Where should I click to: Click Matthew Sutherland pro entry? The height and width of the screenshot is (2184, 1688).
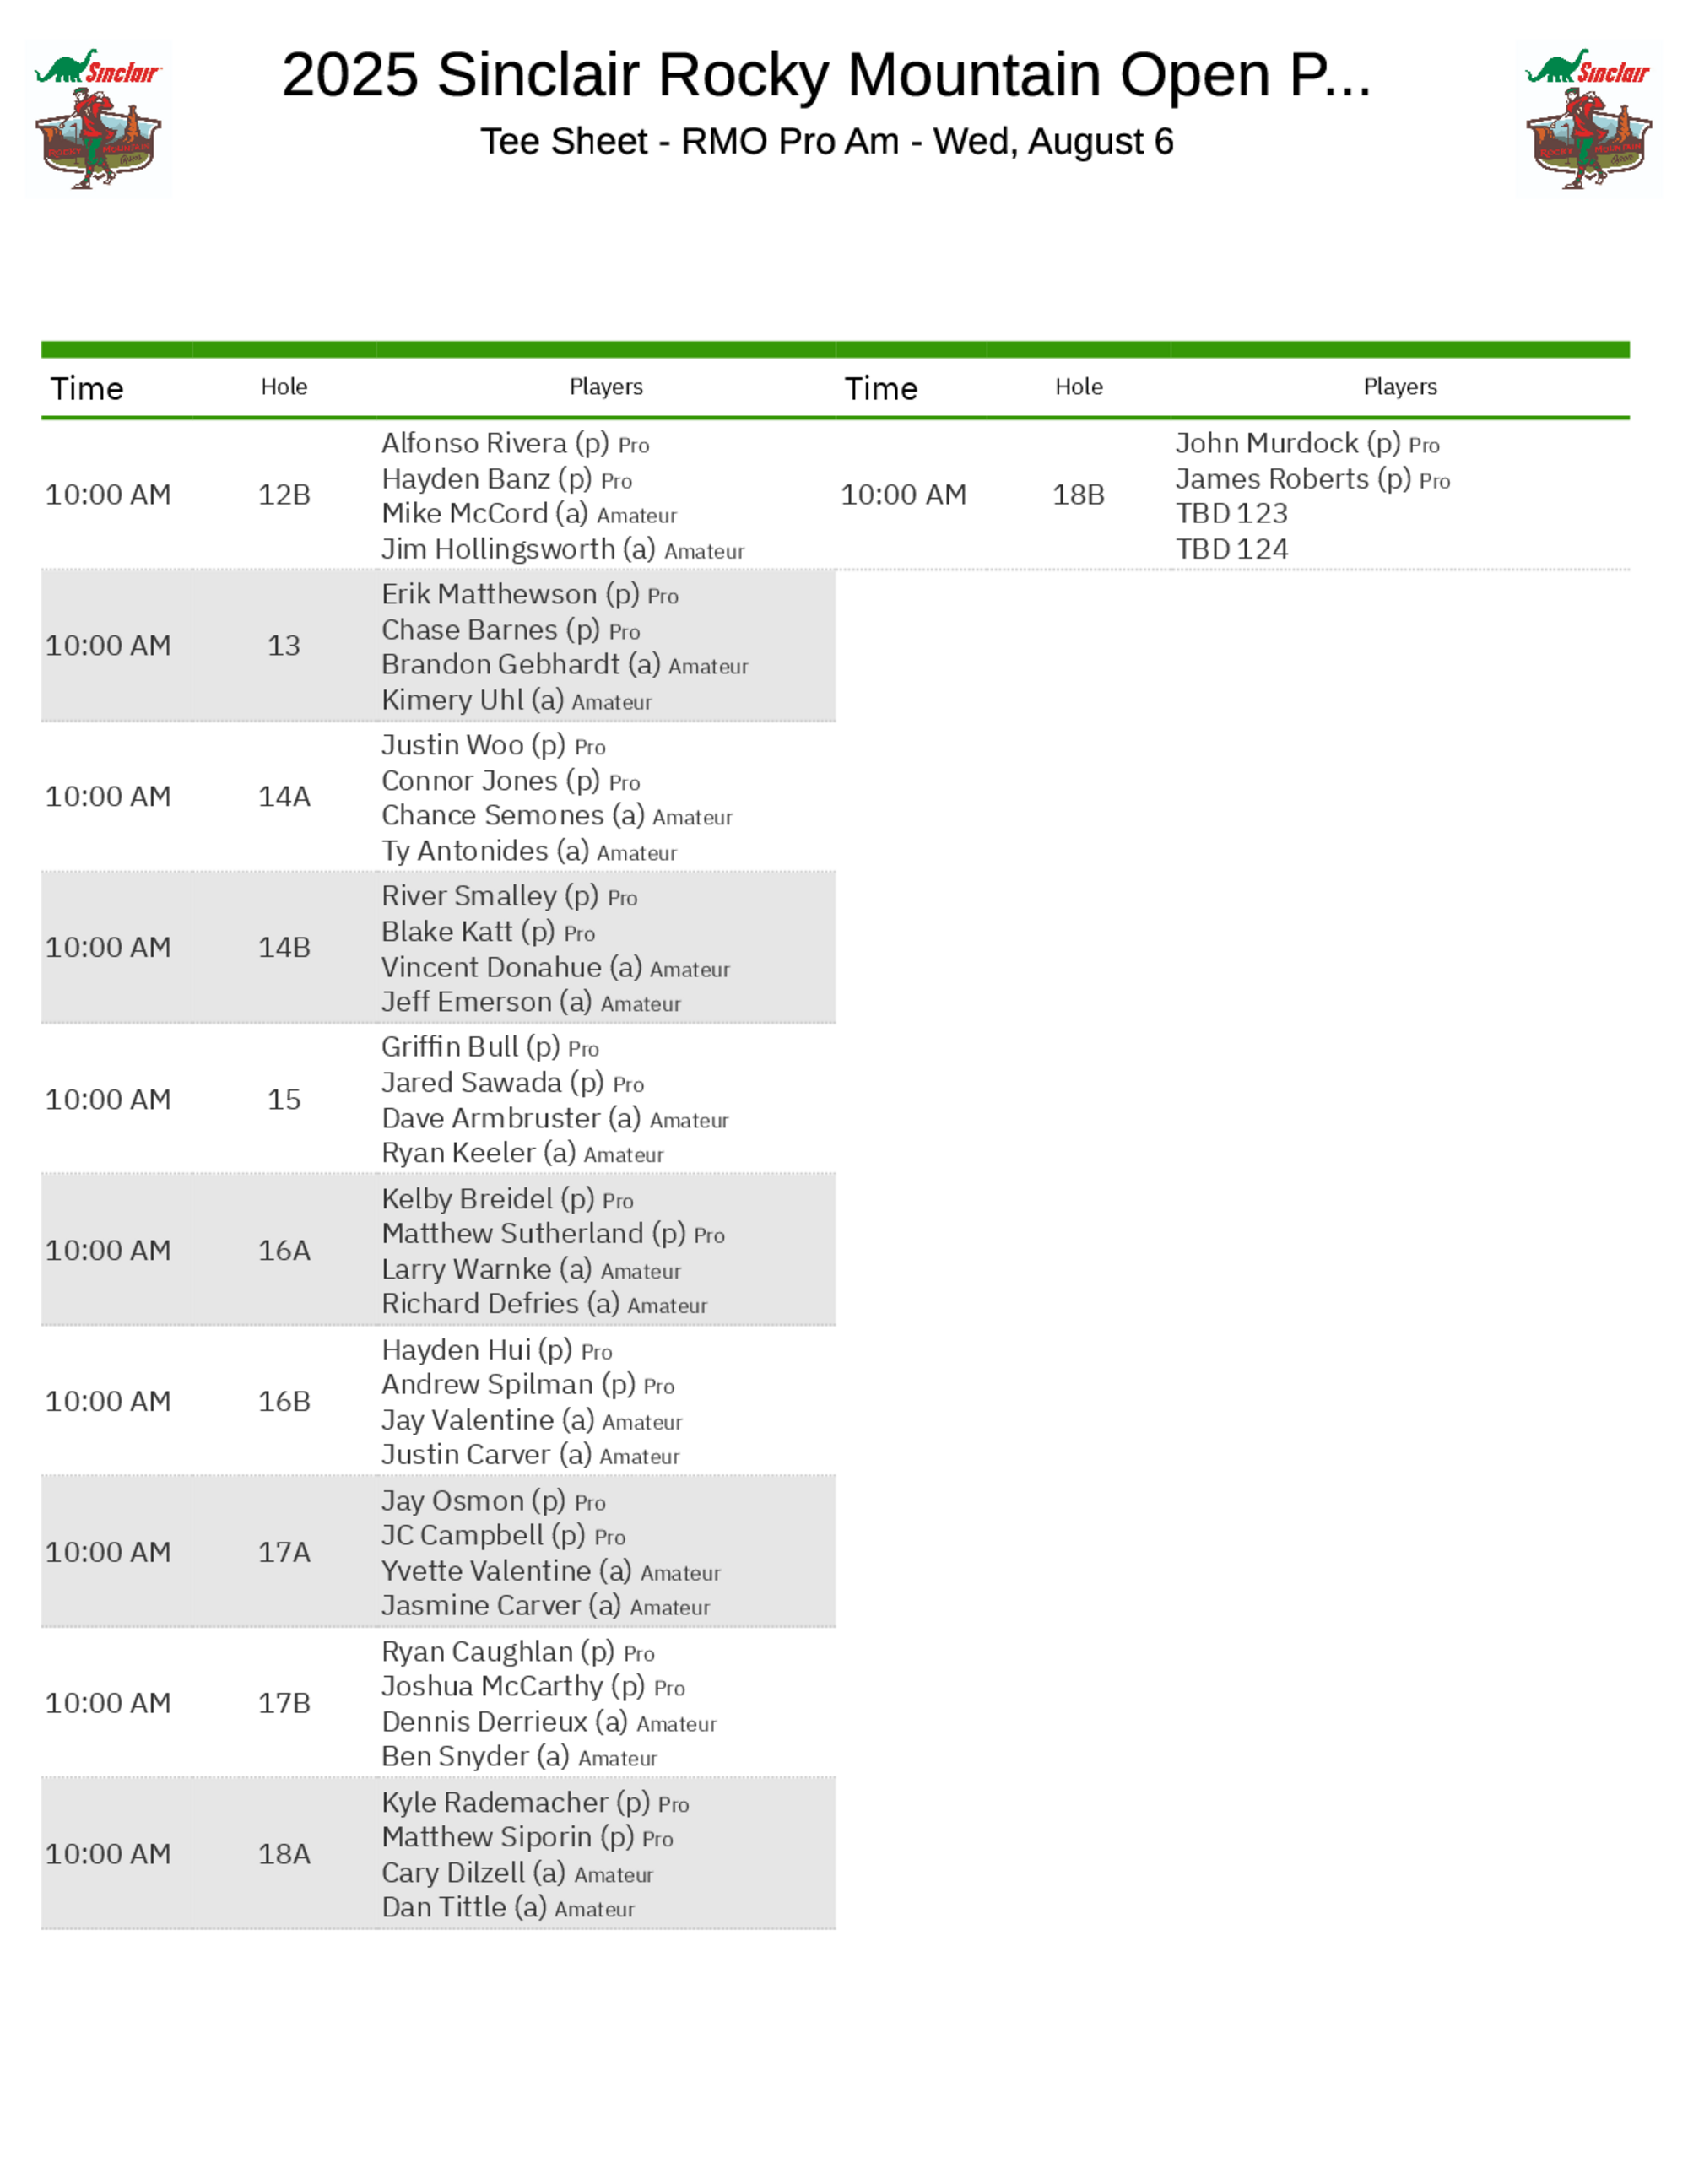pos(553,1235)
